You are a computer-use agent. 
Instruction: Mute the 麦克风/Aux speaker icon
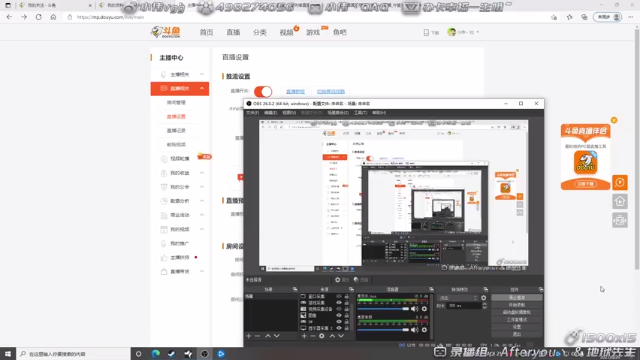coord(415,309)
